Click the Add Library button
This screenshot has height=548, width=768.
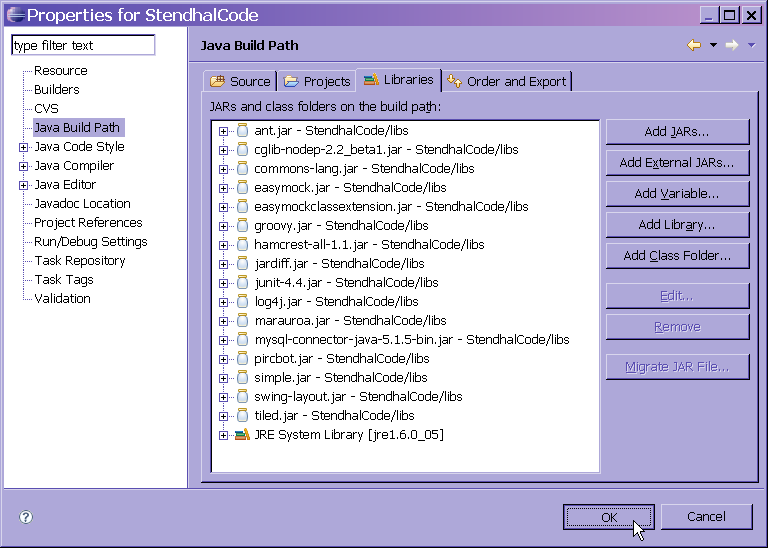(x=677, y=225)
